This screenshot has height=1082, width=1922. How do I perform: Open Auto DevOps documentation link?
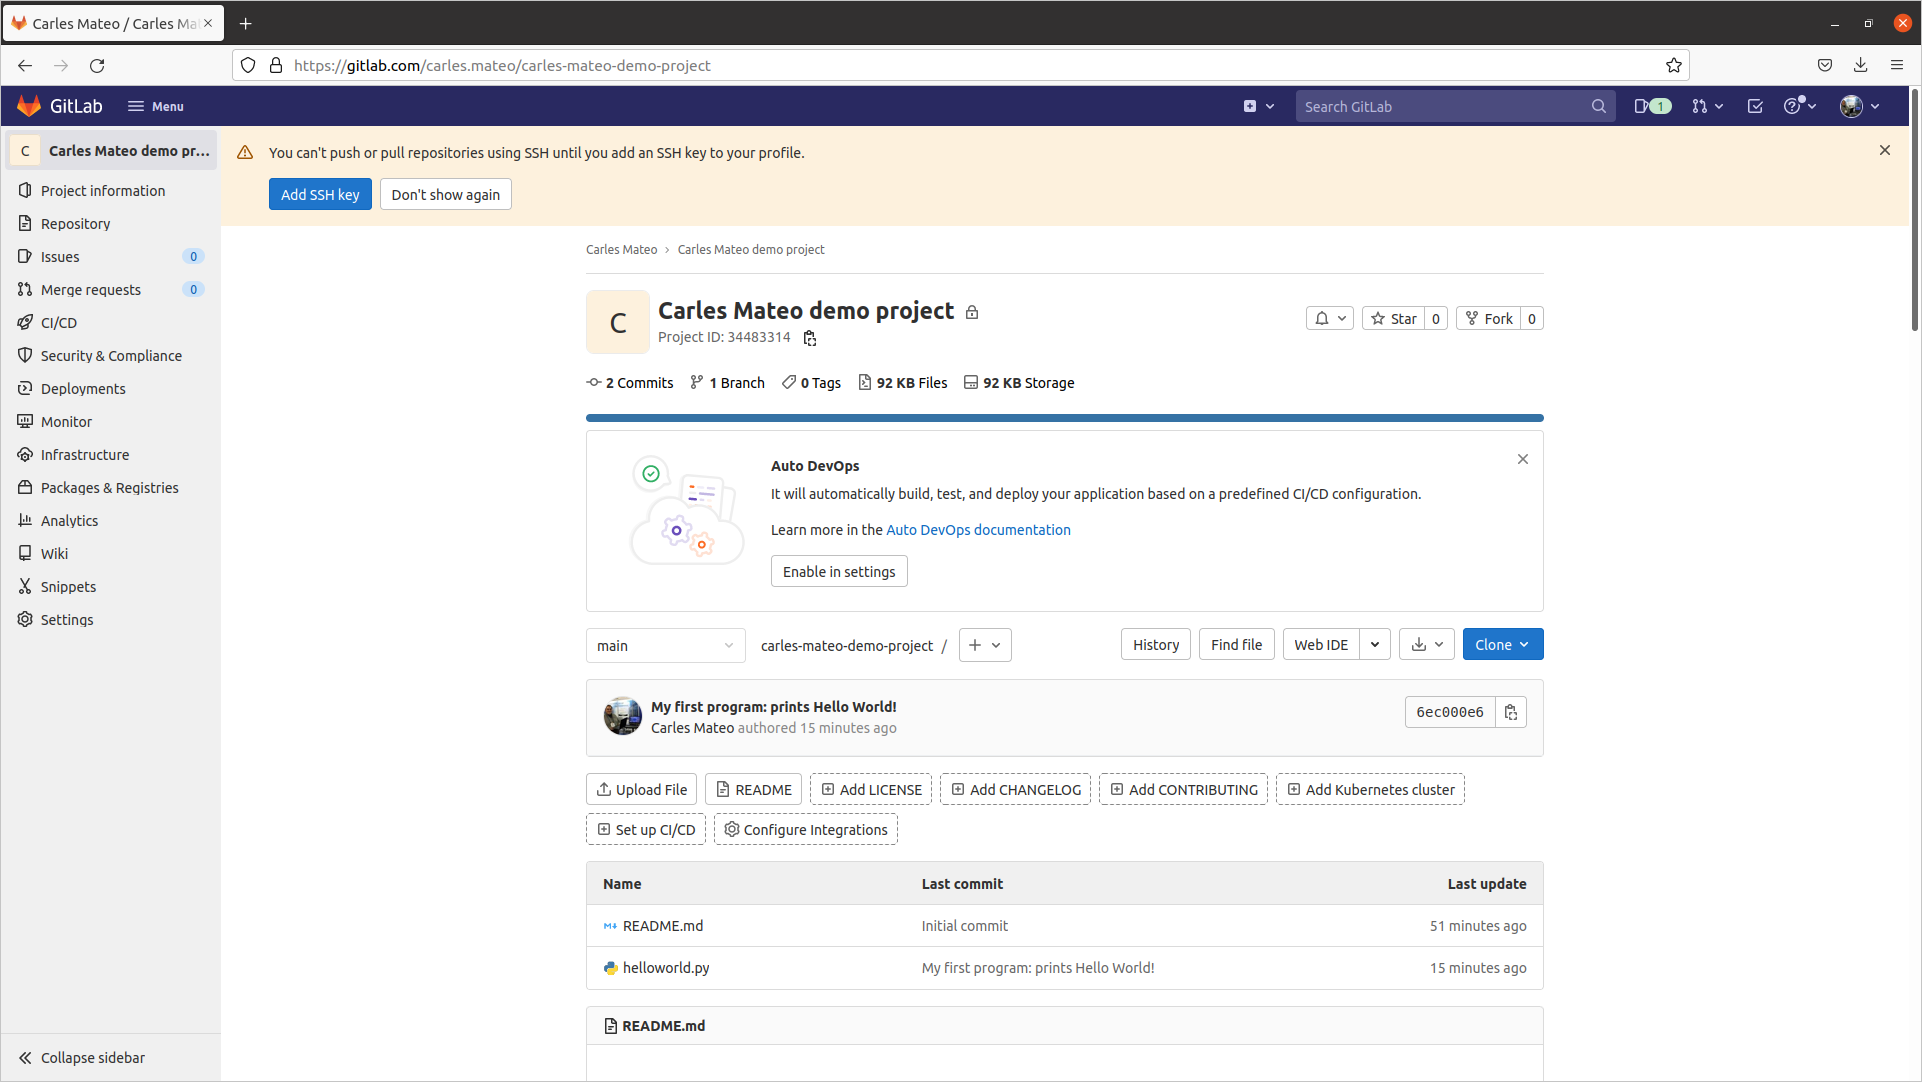click(978, 530)
